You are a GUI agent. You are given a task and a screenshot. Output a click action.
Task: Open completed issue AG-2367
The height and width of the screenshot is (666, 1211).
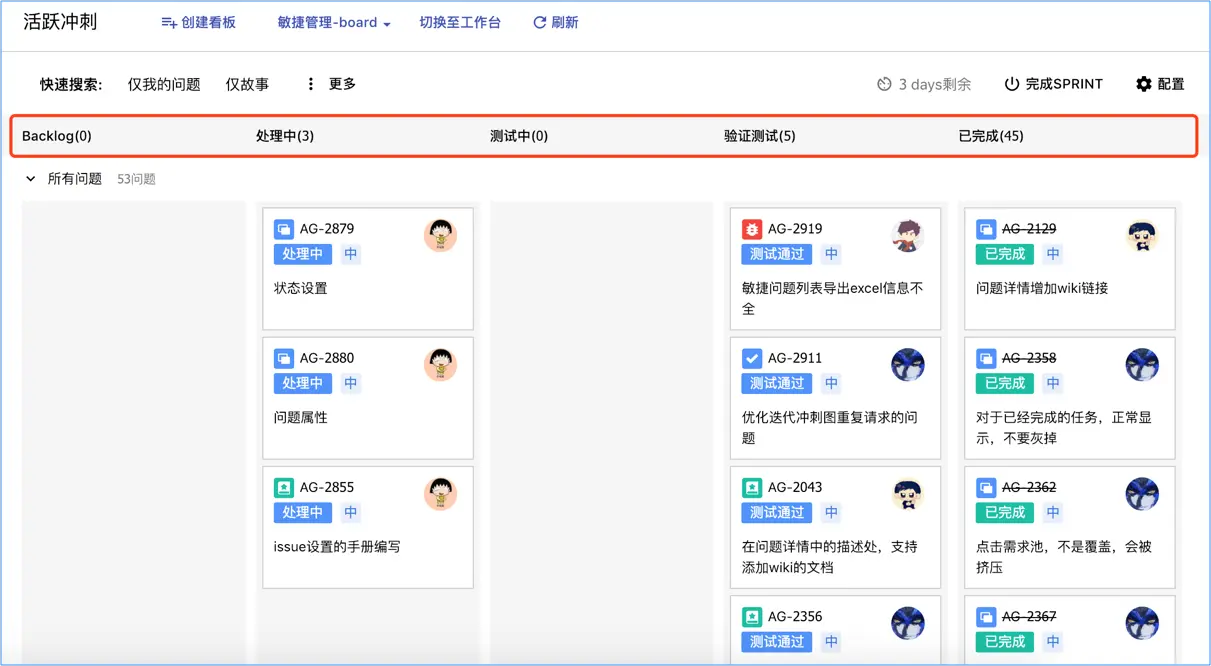pyautogui.click(x=1029, y=616)
